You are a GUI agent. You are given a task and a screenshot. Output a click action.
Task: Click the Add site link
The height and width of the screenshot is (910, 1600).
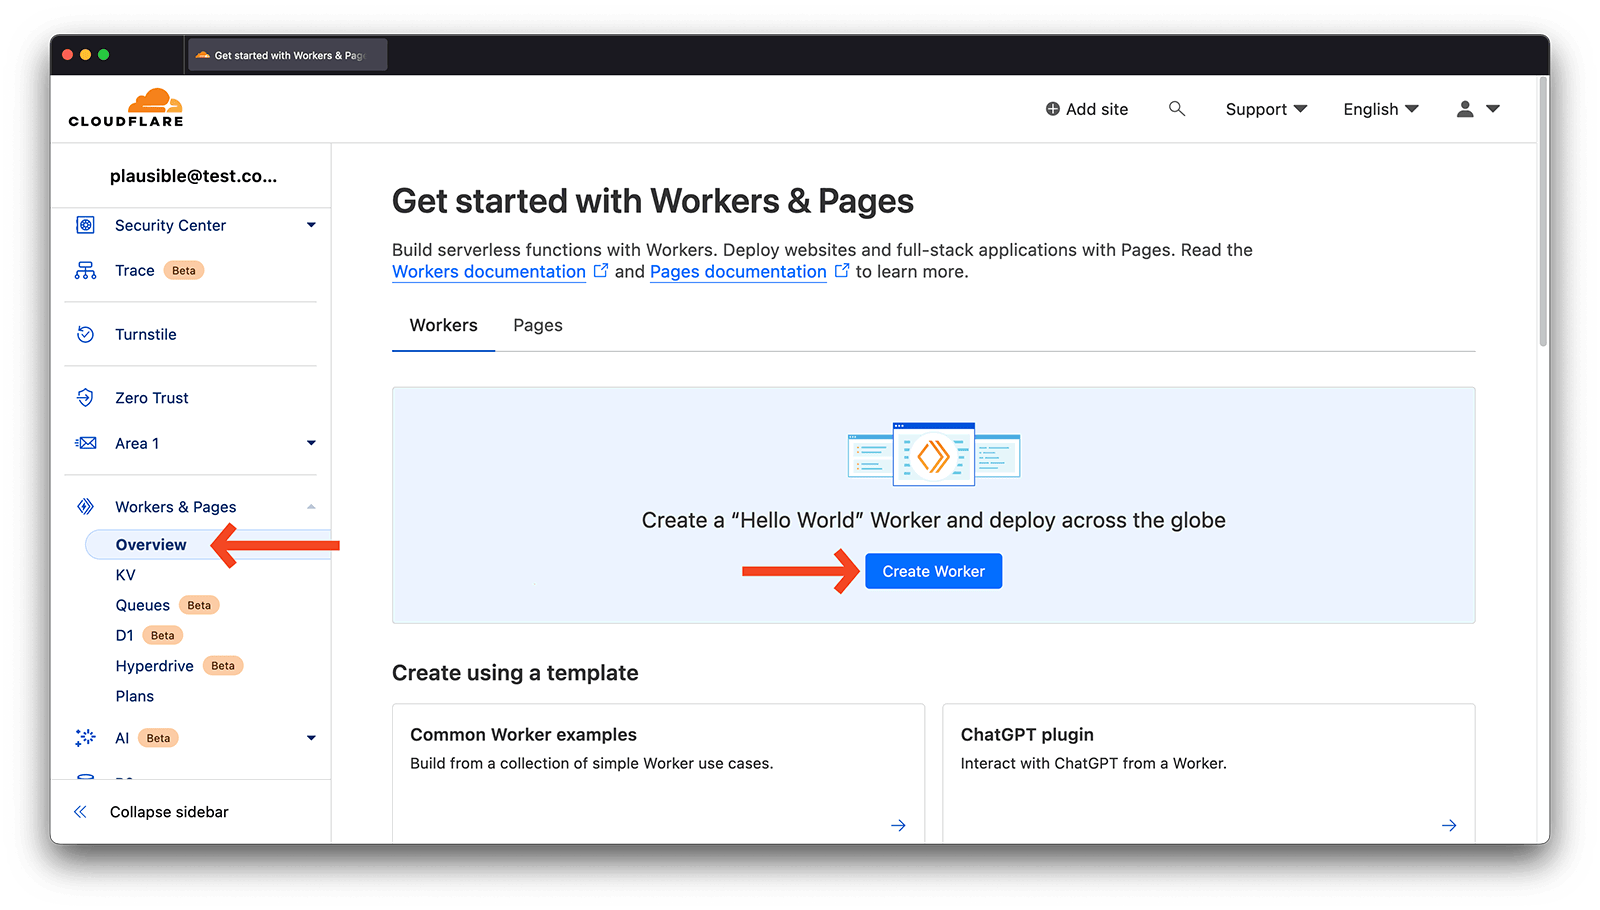pos(1087,109)
